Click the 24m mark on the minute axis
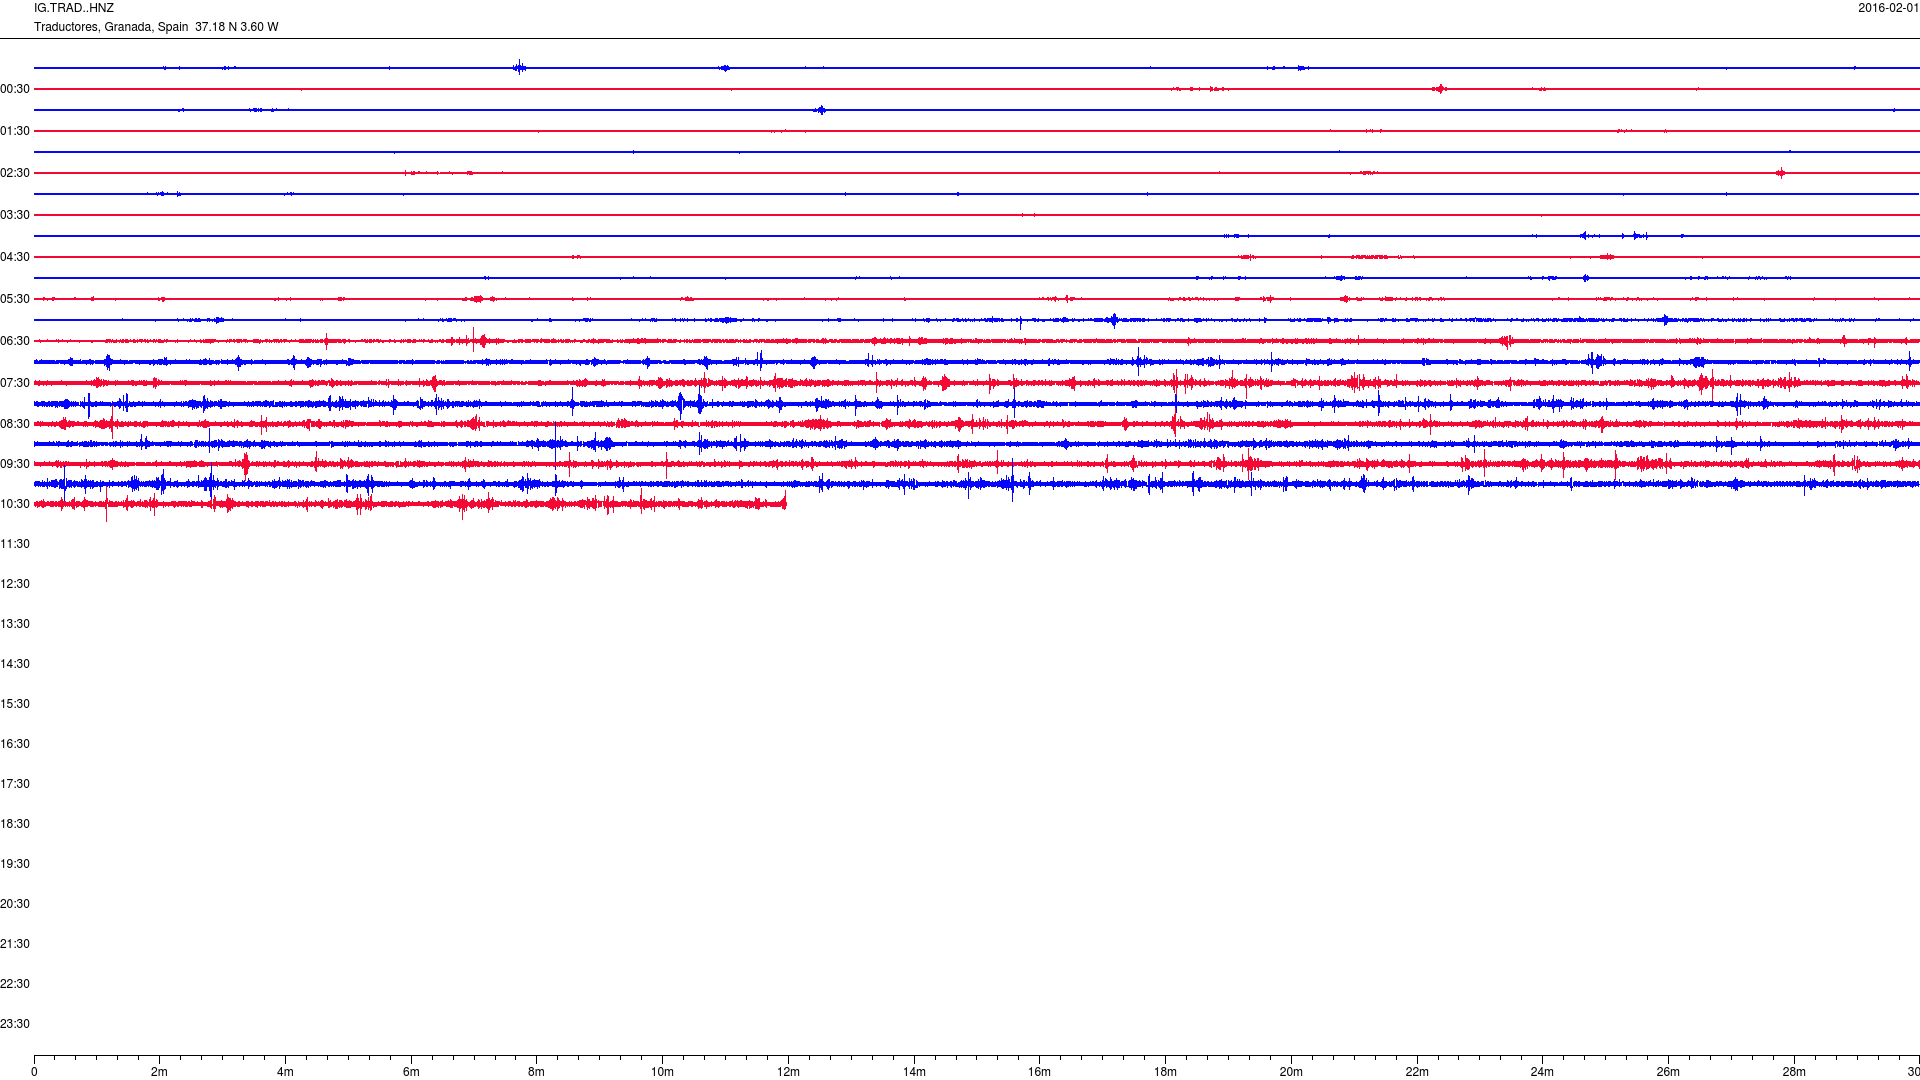This screenshot has height=1080, width=1920. [1542, 1072]
